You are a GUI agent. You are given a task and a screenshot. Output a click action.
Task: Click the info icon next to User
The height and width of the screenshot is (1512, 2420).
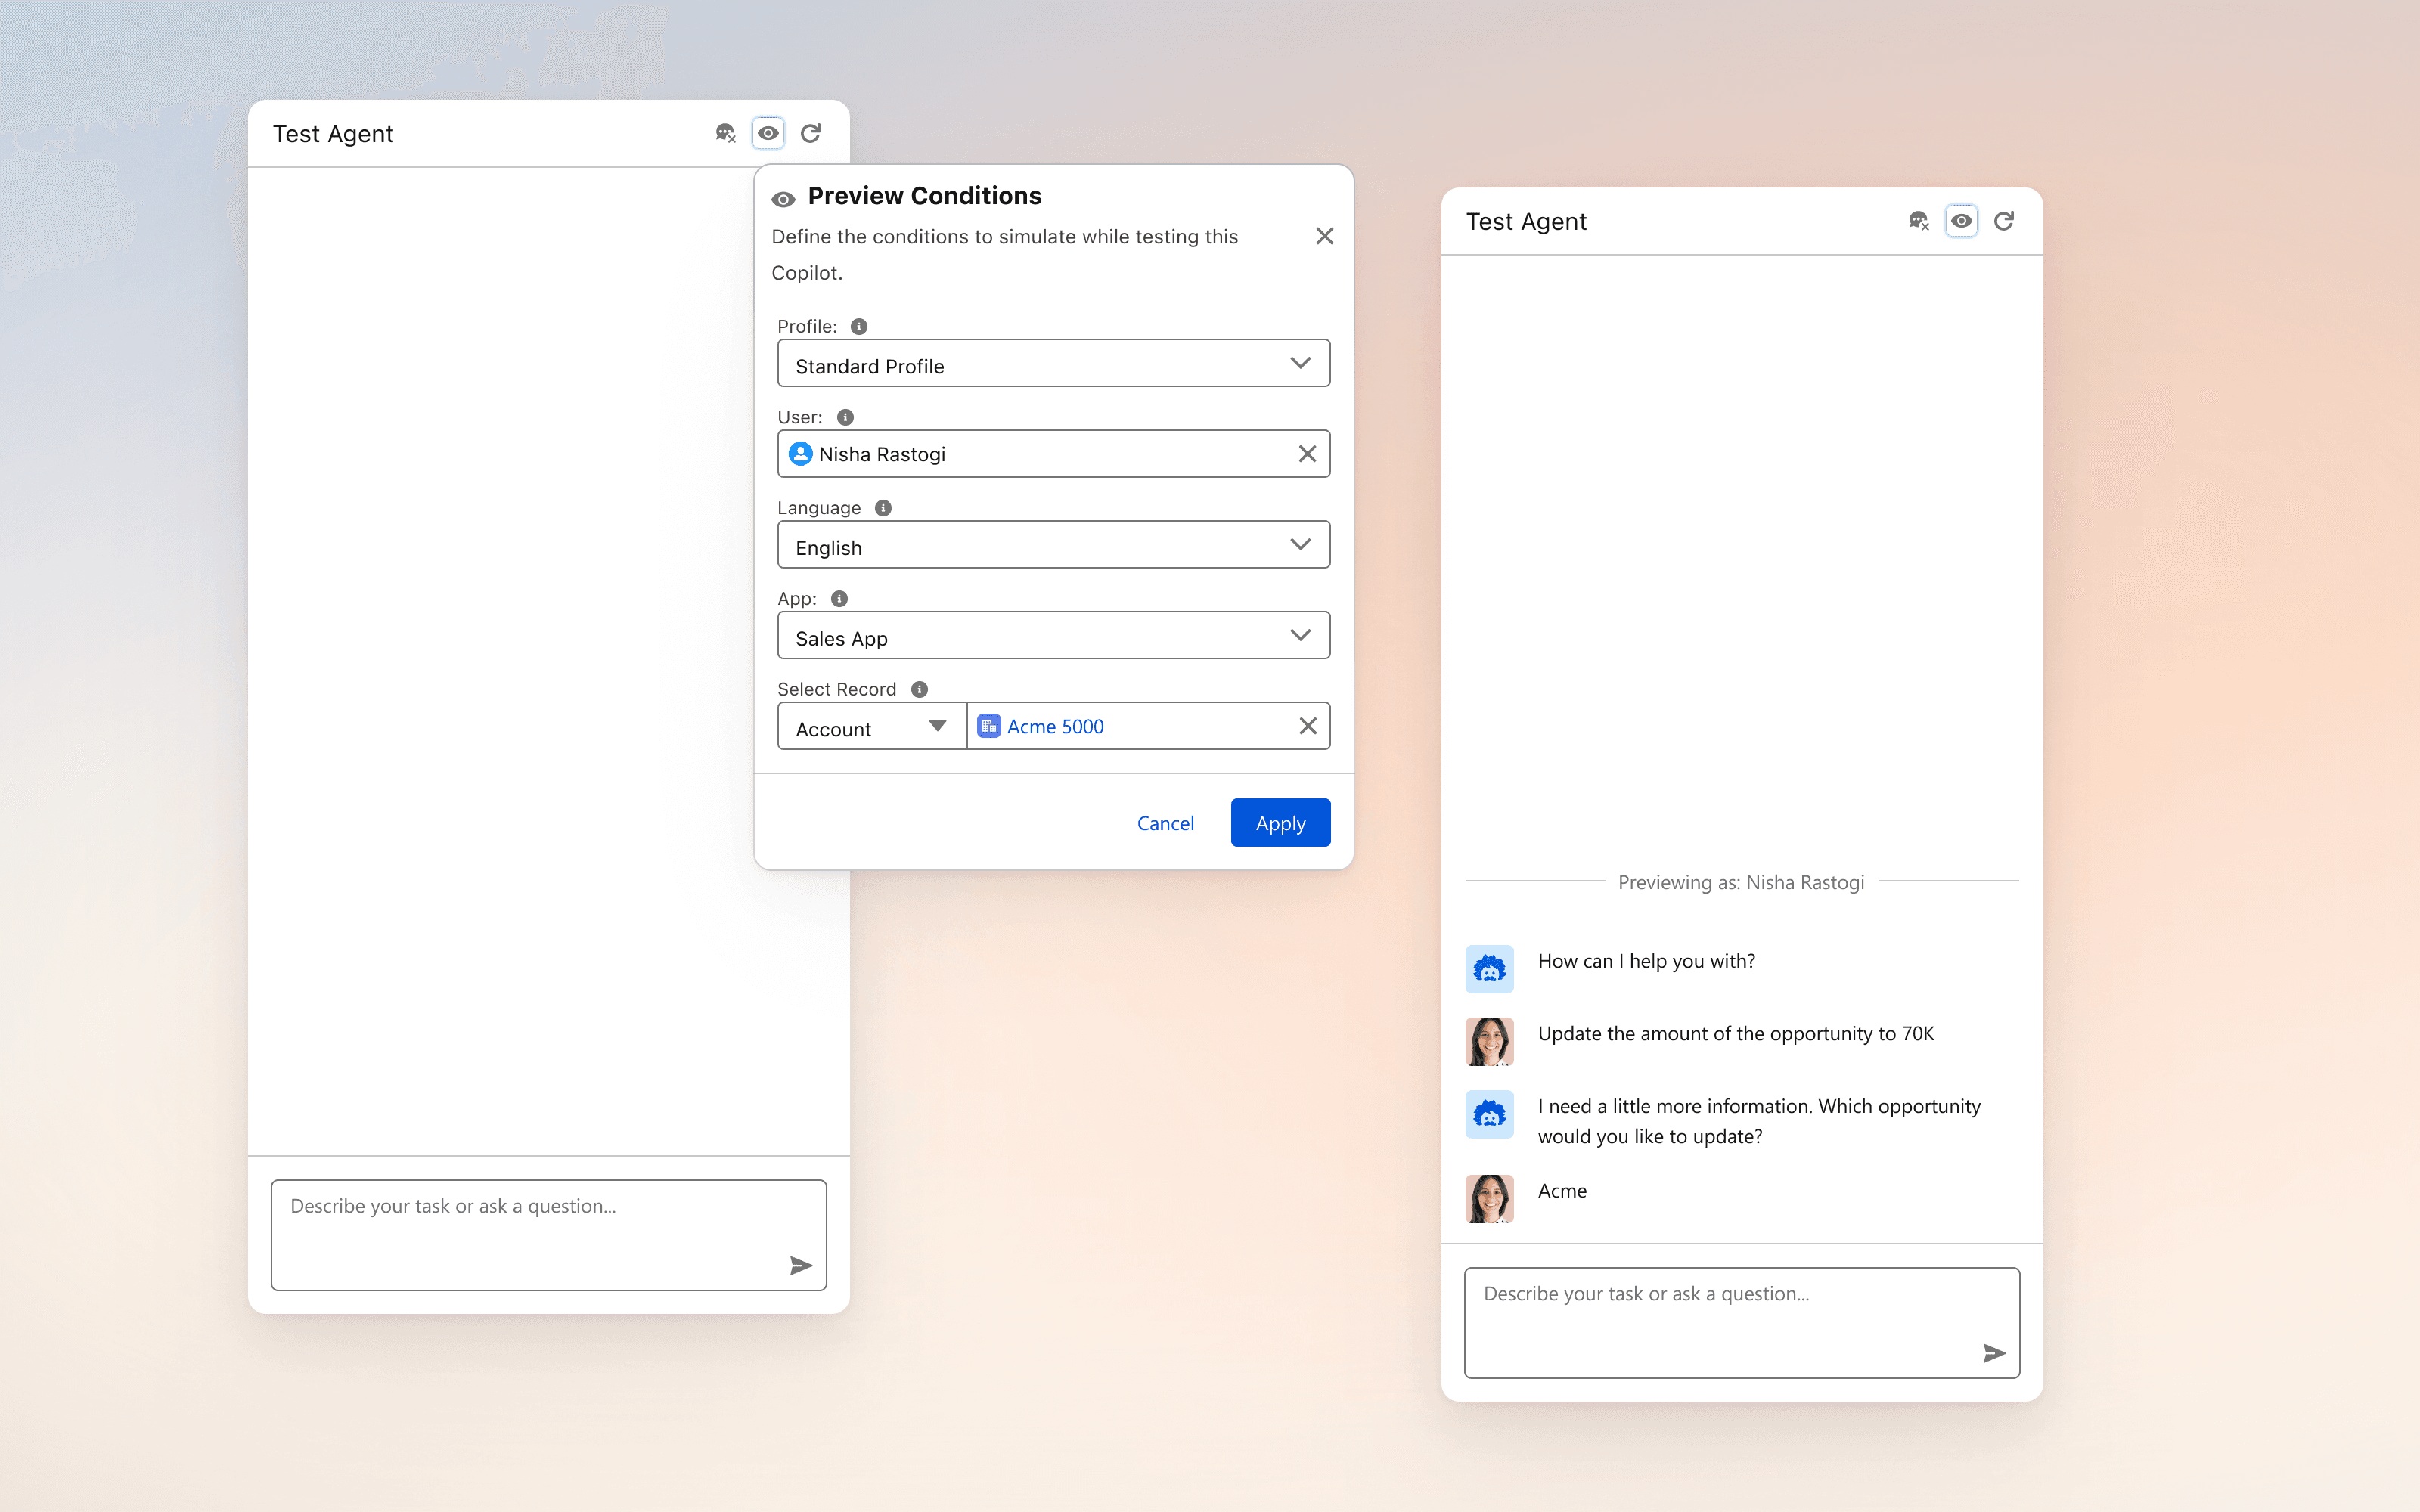[x=845, y=417]
